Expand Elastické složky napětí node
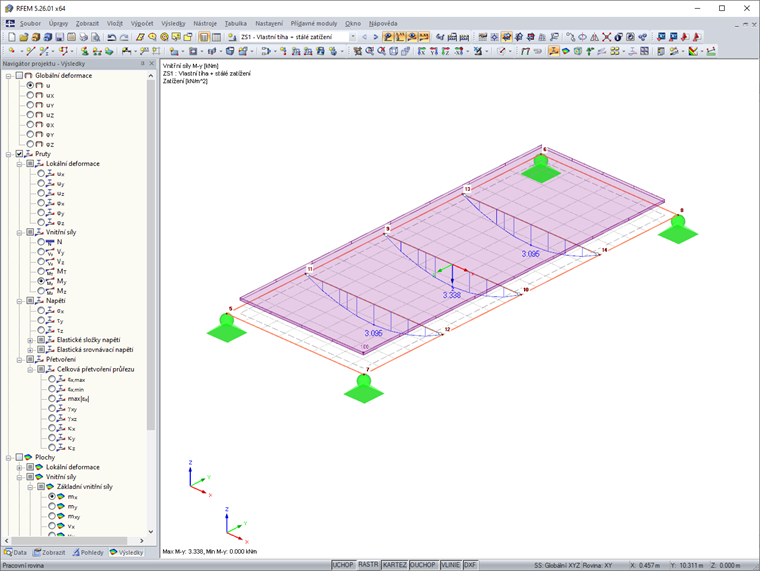 (x=30, y=340)
